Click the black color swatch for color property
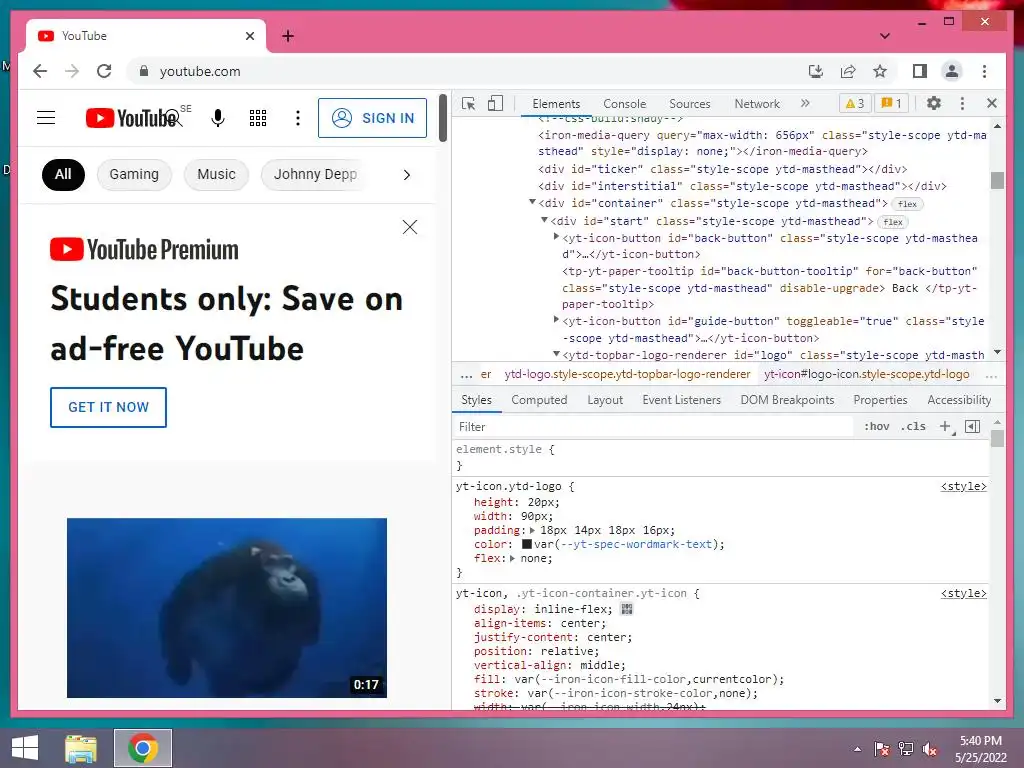 point(526,544)
